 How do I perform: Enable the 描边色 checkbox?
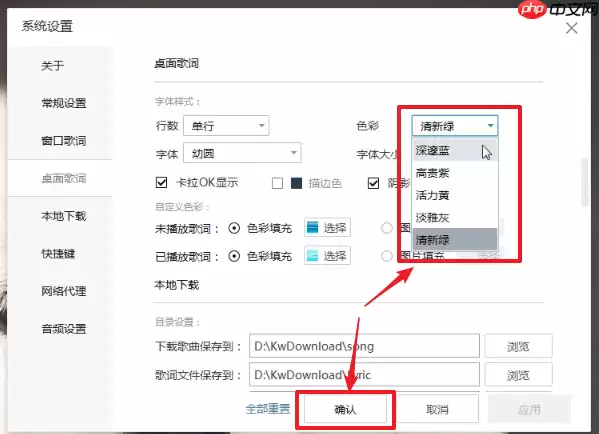tap(277, 183)
